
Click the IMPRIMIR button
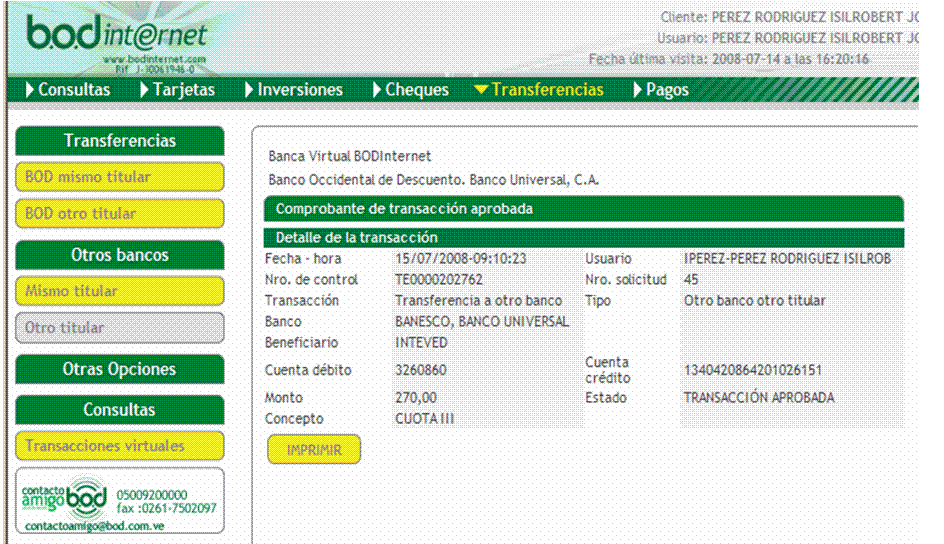point(314,450)
